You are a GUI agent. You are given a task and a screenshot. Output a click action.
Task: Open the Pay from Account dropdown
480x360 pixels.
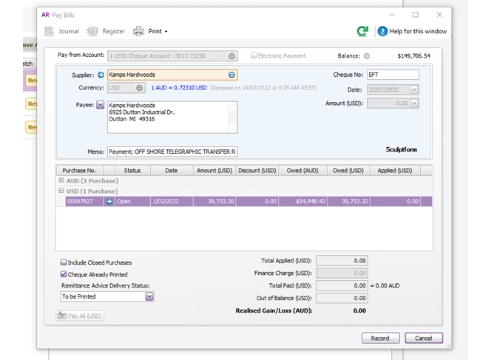[232, 56]
